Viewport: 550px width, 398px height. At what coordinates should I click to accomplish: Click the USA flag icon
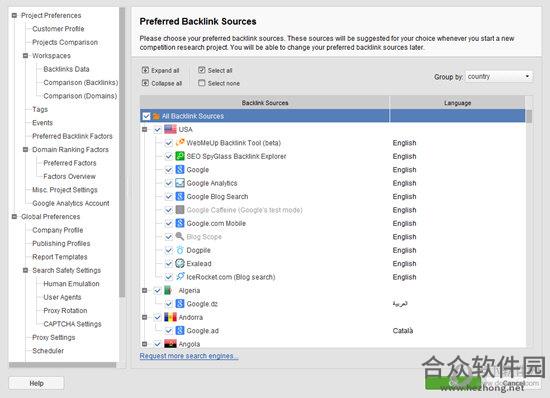[170, 129]
